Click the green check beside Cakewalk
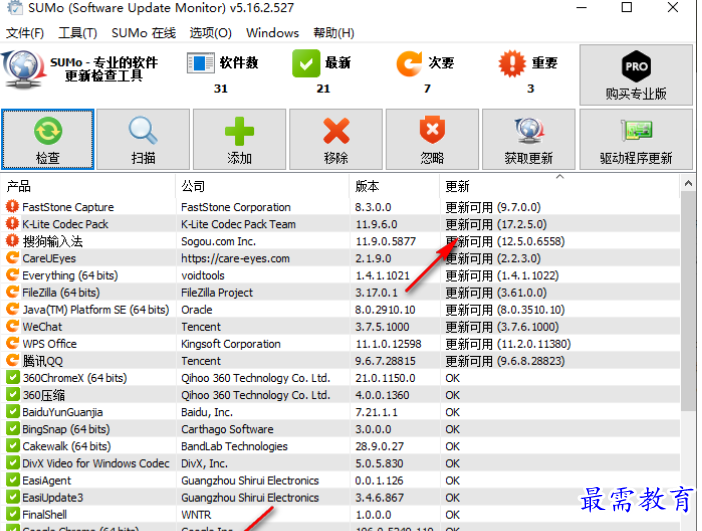 (x=13, y=445)
